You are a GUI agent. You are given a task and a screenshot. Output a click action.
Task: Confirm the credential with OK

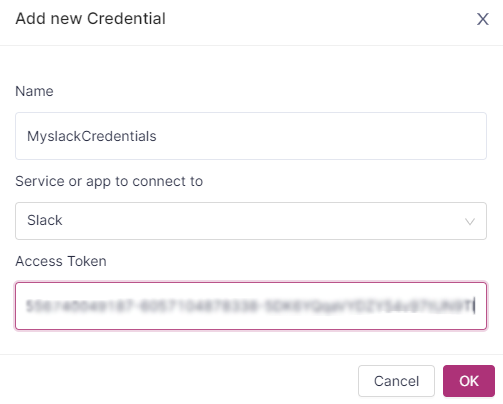(469, 381)
